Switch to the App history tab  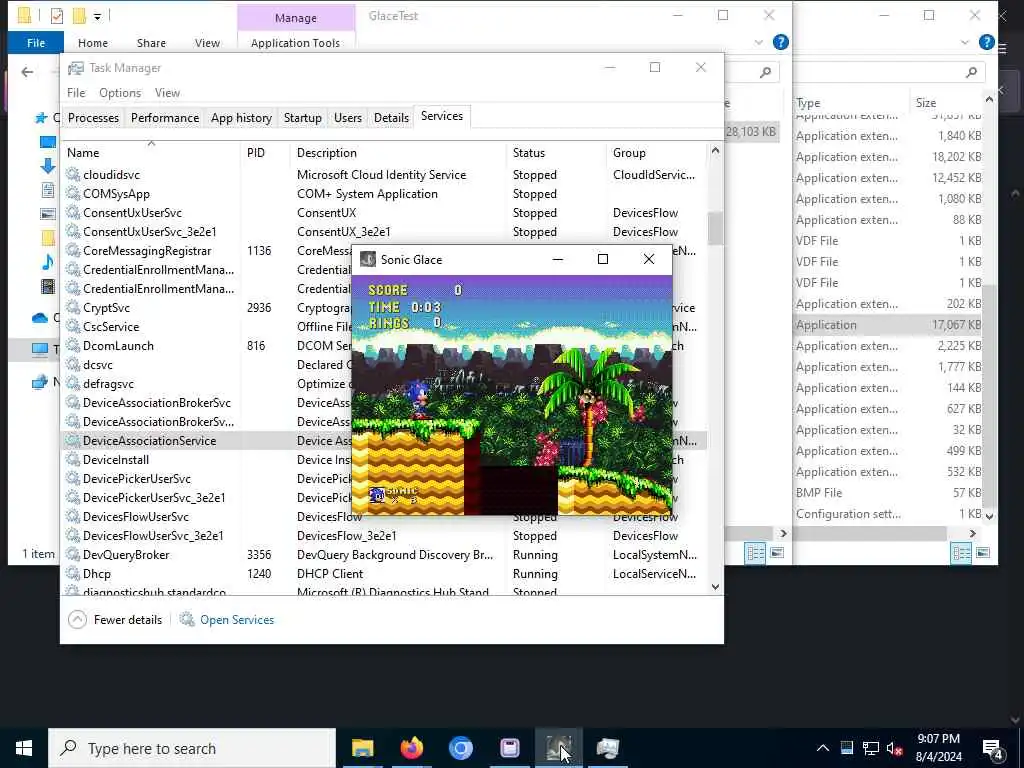pyautogui.click(x=241, y=118)
